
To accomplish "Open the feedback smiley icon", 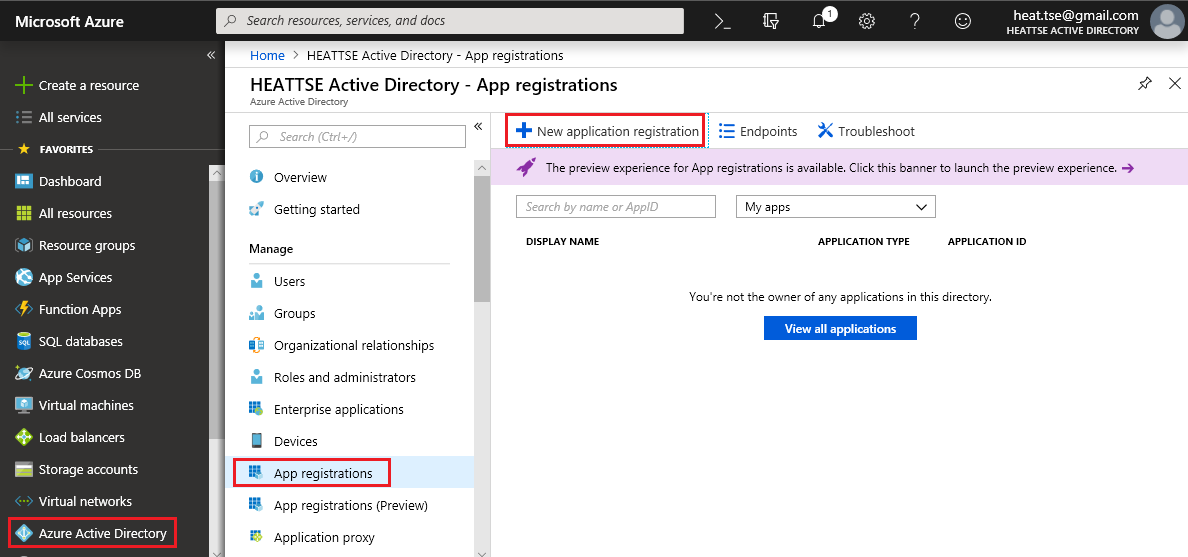I will click(962, 21).
